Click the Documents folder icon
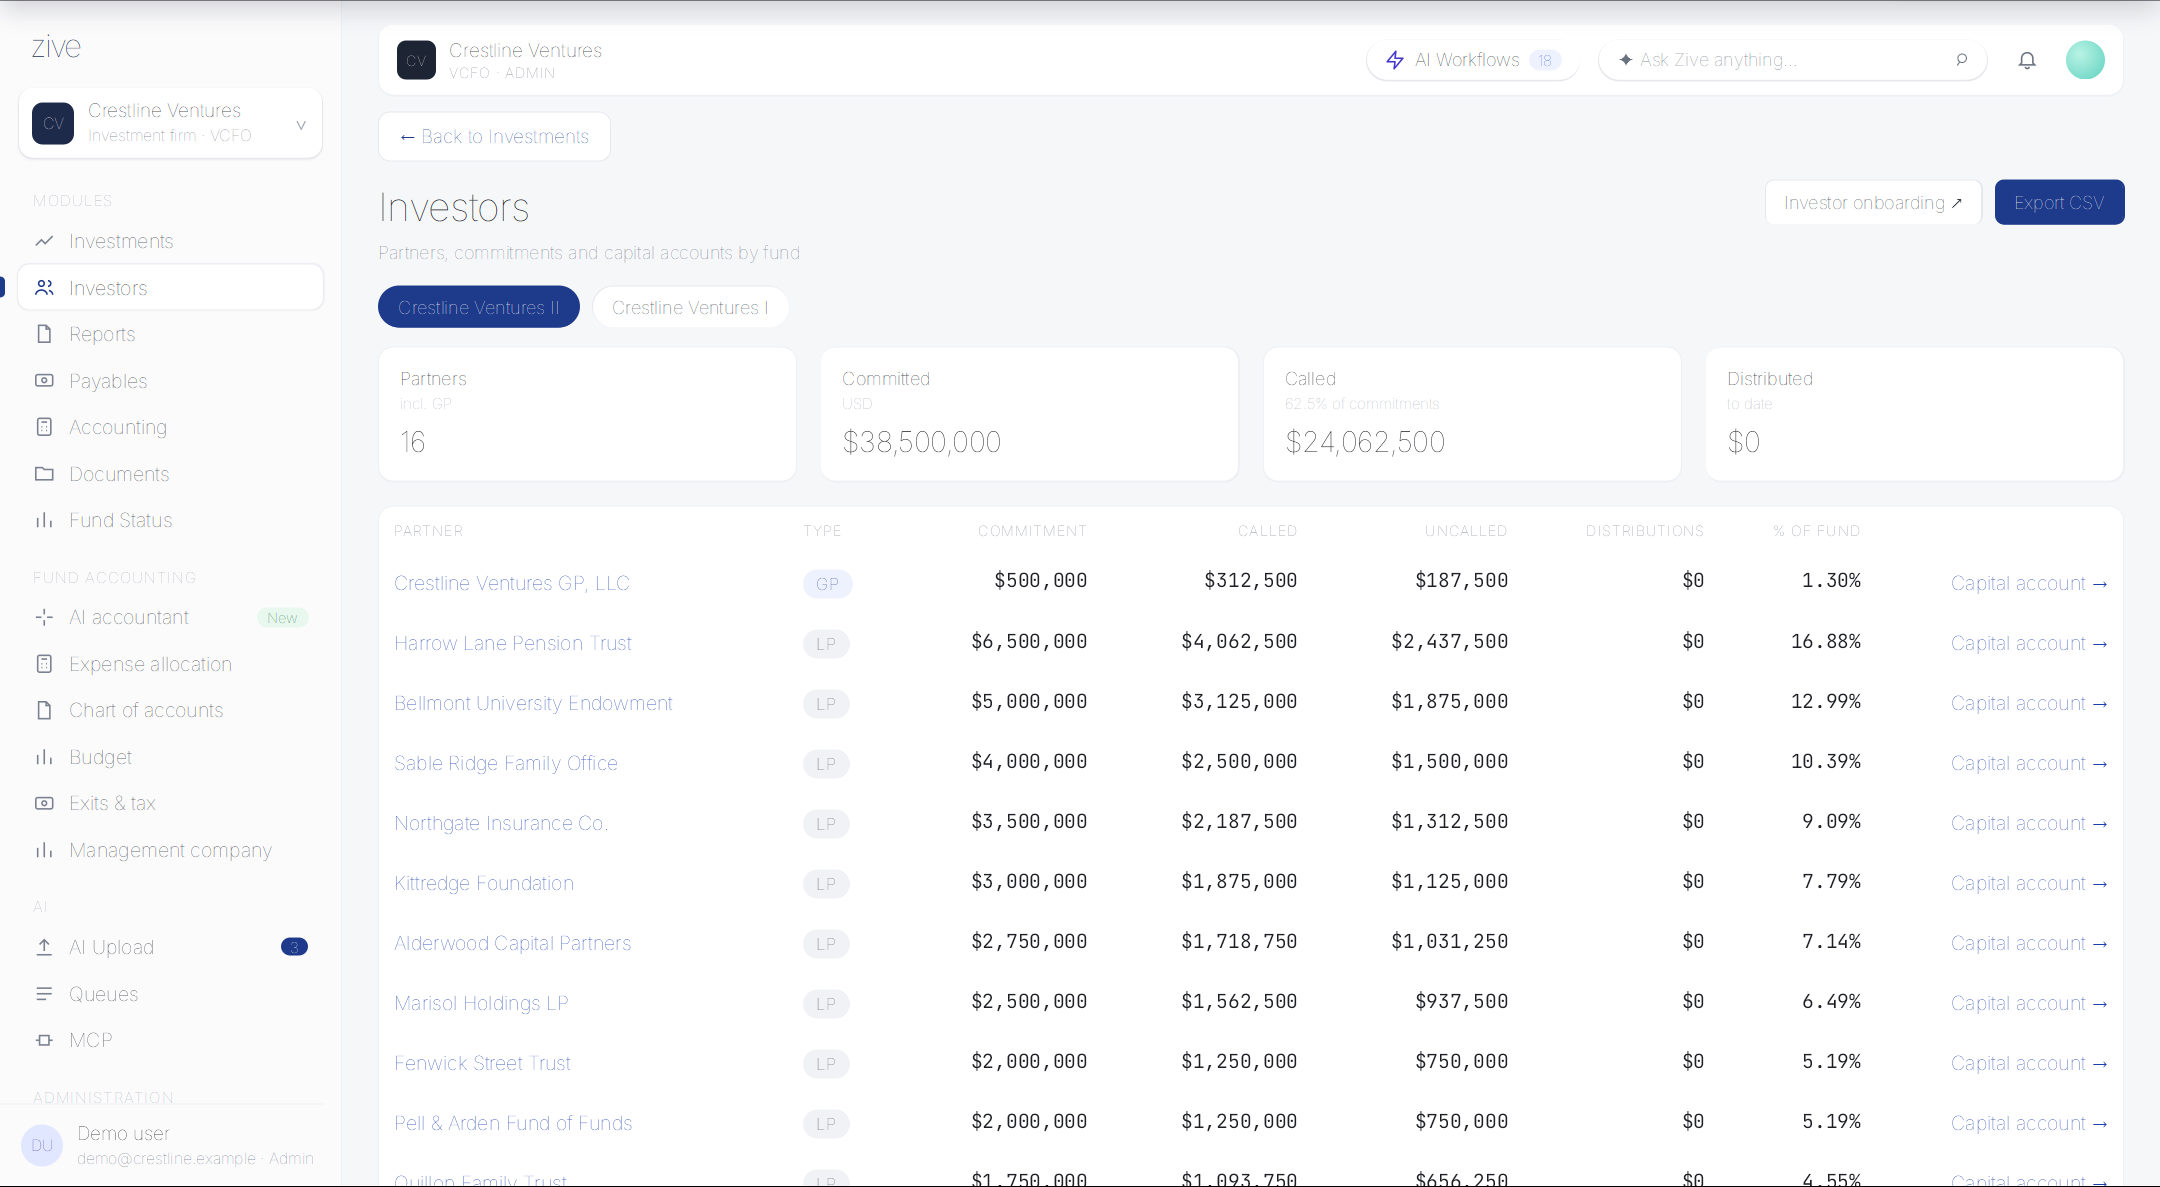2160x1187 pixels. click(x=44, y=474)
